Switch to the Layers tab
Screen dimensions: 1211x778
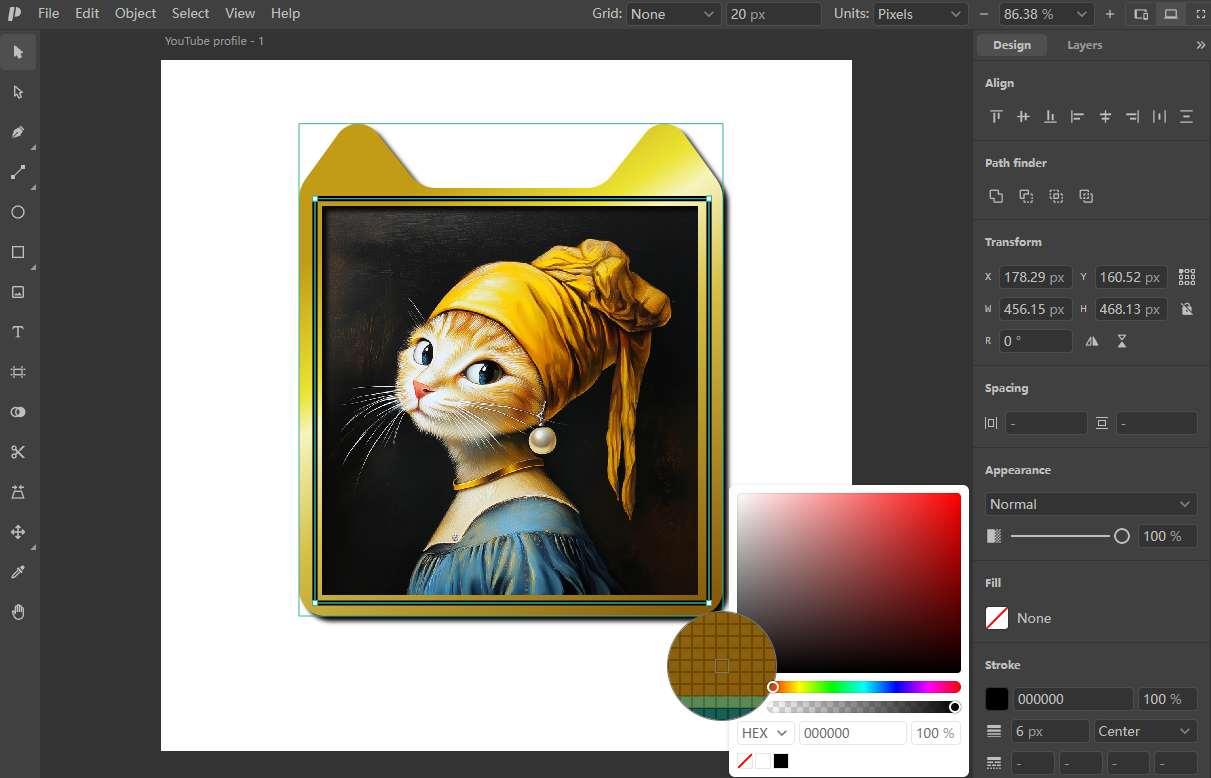1084,45
